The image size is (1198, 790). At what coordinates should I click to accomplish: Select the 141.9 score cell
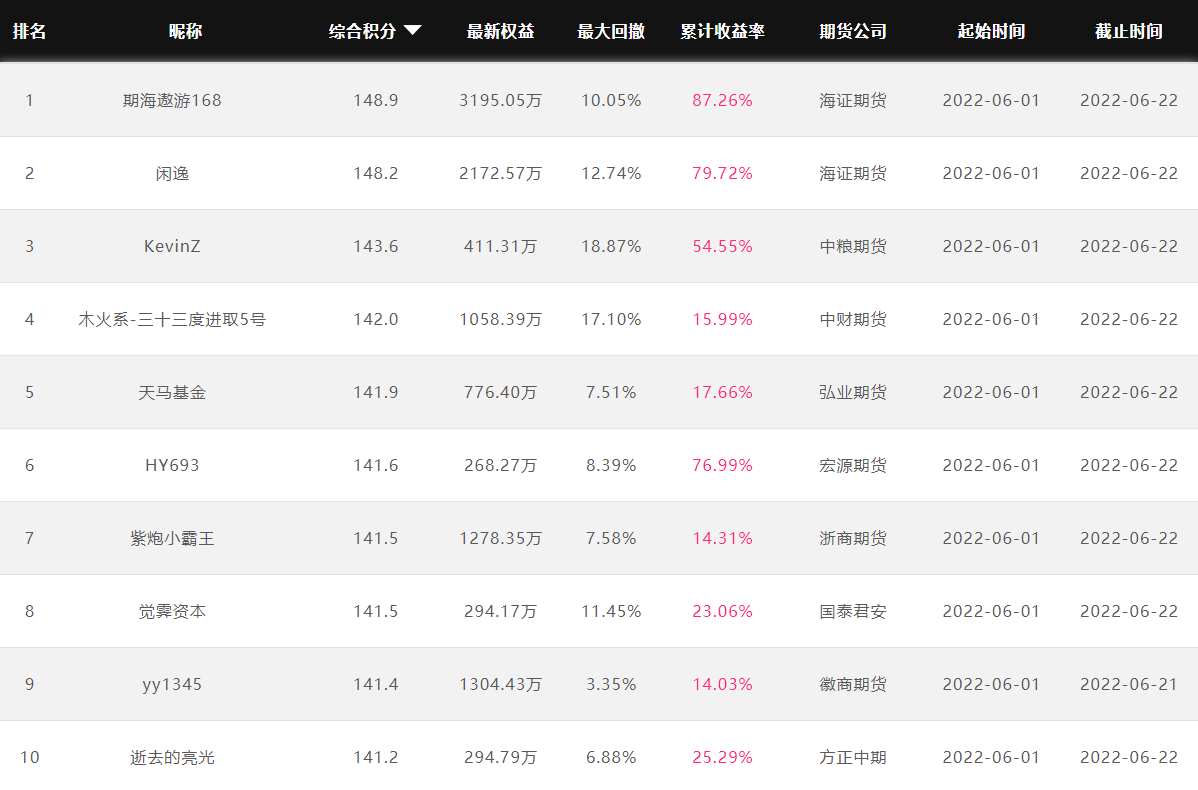(x=376, y=393)
